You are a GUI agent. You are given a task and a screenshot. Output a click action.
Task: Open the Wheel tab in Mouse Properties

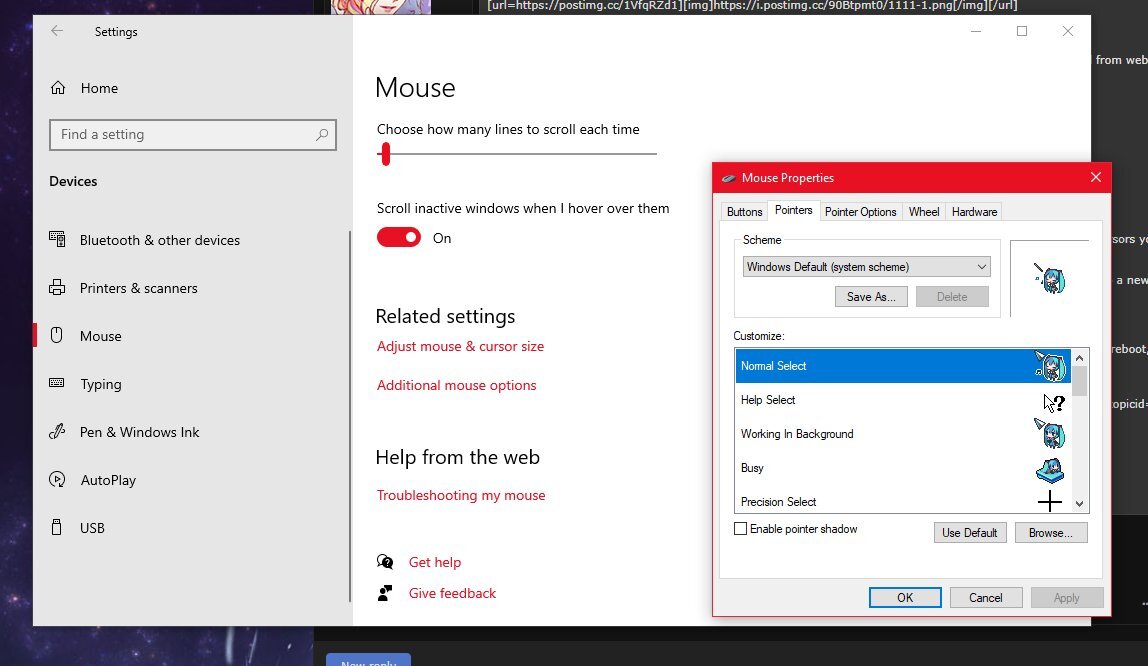click(923, 211)
